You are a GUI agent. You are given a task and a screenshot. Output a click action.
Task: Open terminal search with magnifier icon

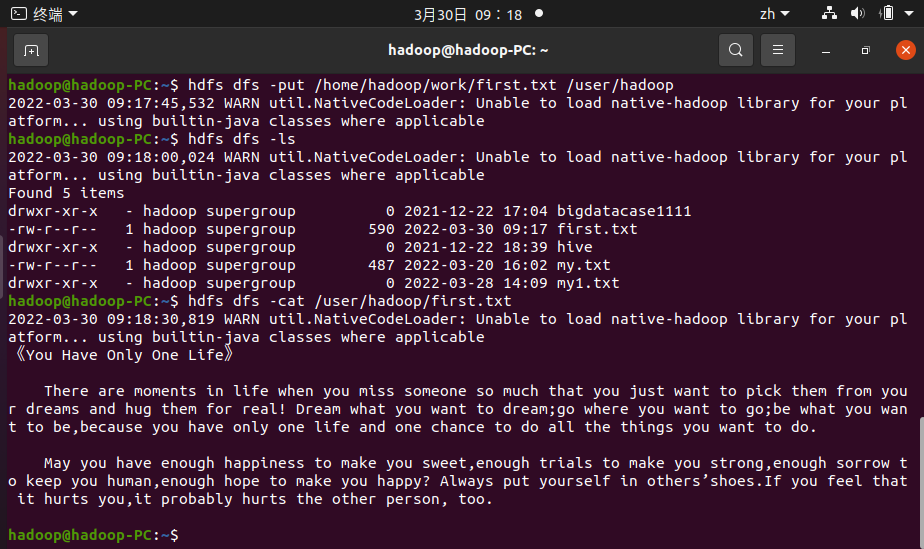pos(736,50)
